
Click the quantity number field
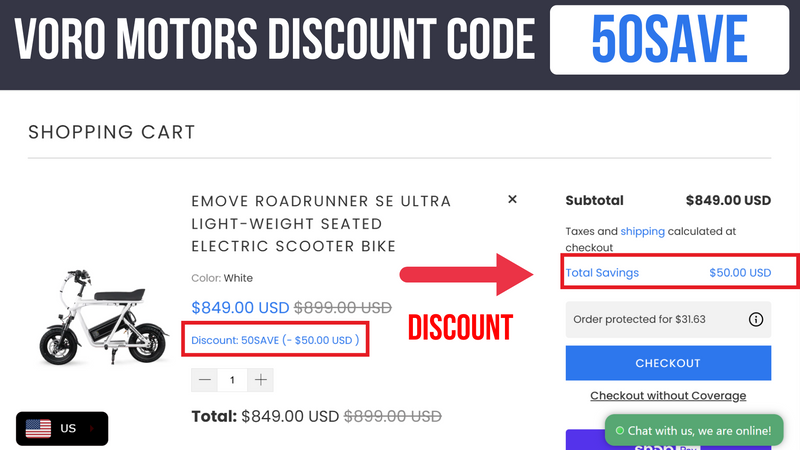[232, 380]
